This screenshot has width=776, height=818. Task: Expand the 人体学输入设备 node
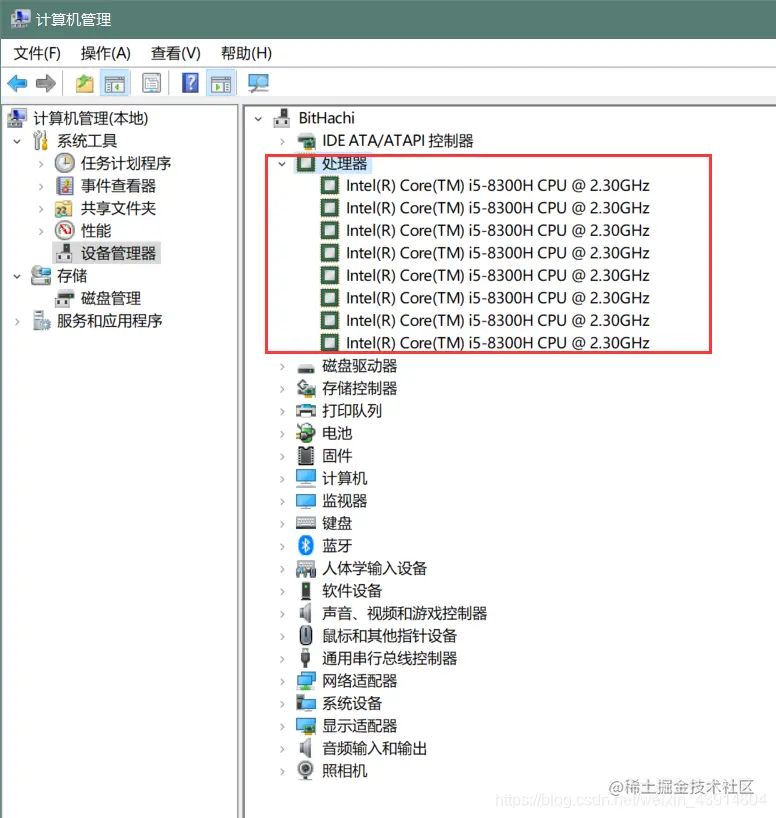(282, 569)
